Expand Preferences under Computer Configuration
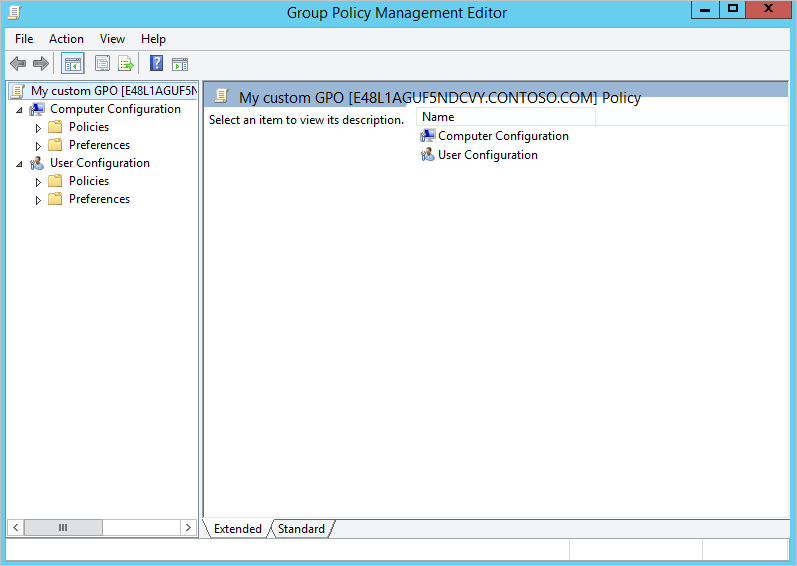Viewport: 797px width, 566px height. coord(38,146)
